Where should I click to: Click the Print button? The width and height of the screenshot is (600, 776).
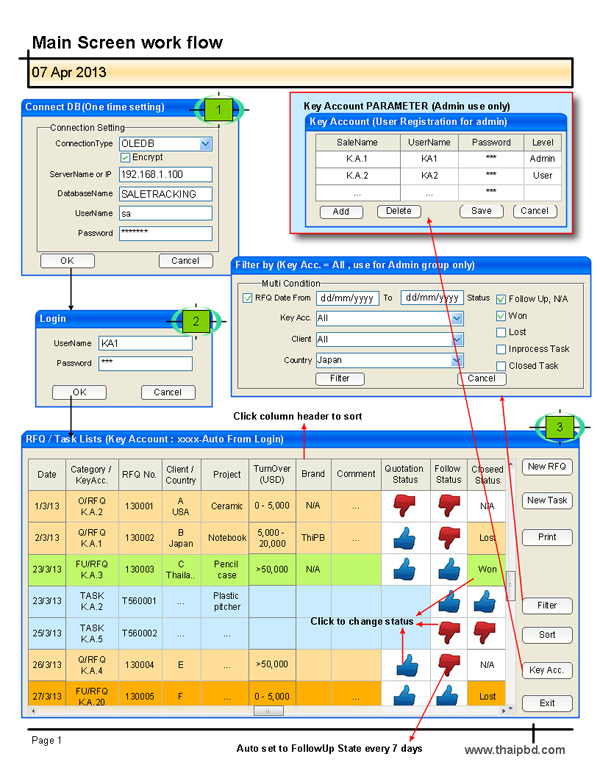[x=547, y=537]
